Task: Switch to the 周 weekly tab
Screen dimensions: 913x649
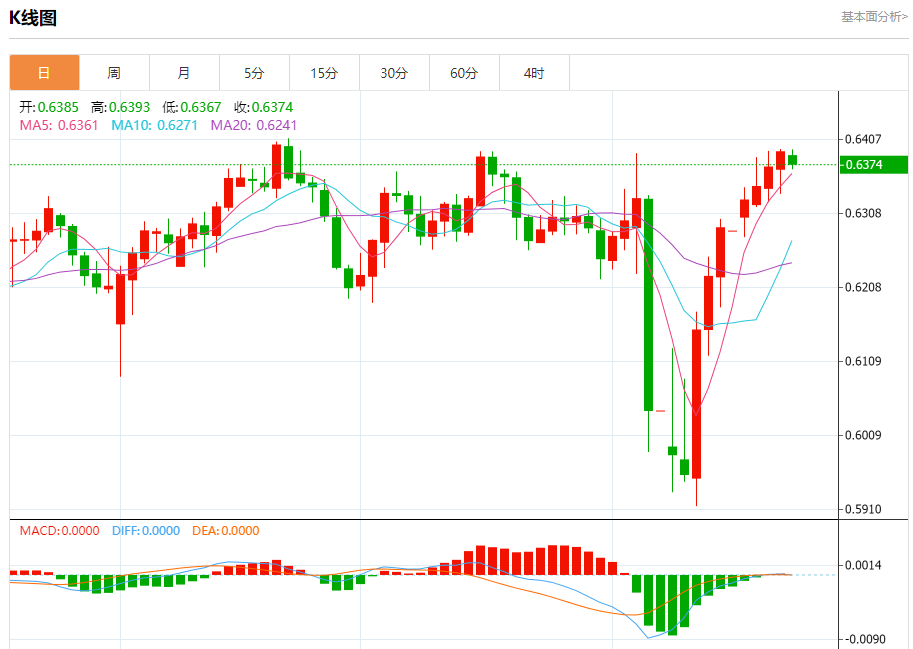Action: 114,73
